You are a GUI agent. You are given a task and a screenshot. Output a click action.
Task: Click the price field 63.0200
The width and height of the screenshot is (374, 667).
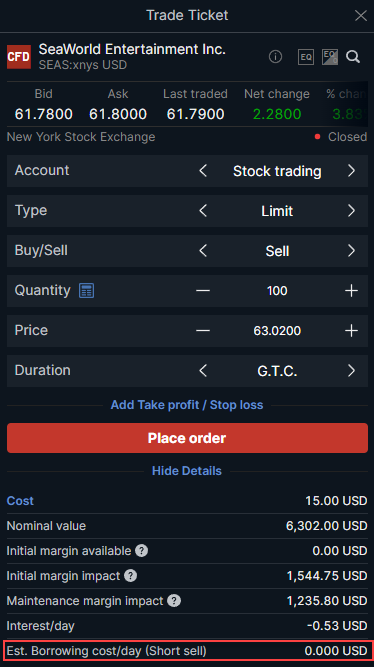pos(277,331)
